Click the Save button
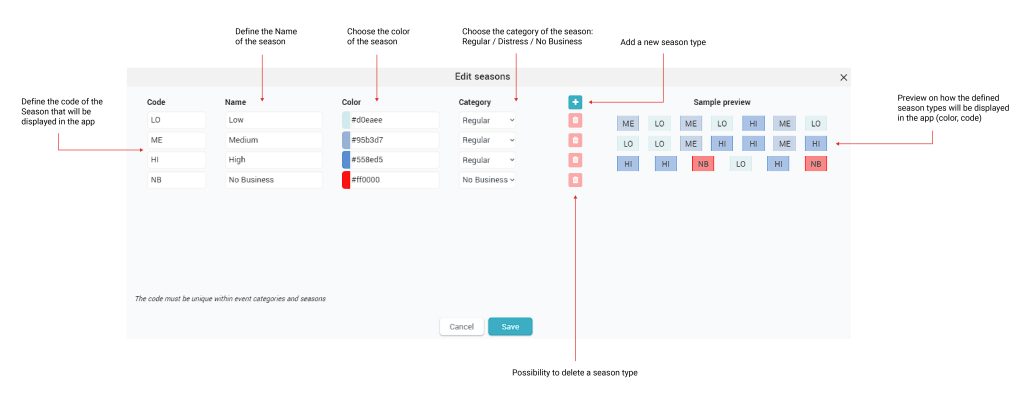 point(510,327)
